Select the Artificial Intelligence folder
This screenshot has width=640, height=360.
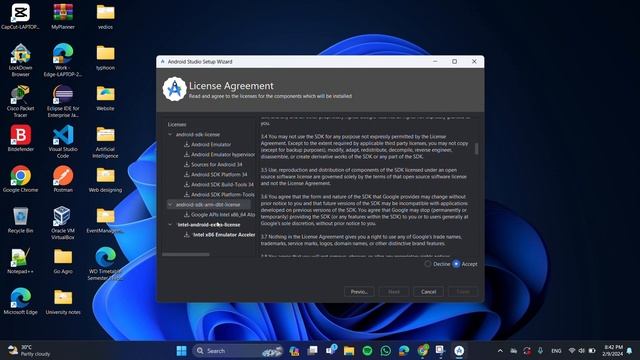[x=105, y=142]
